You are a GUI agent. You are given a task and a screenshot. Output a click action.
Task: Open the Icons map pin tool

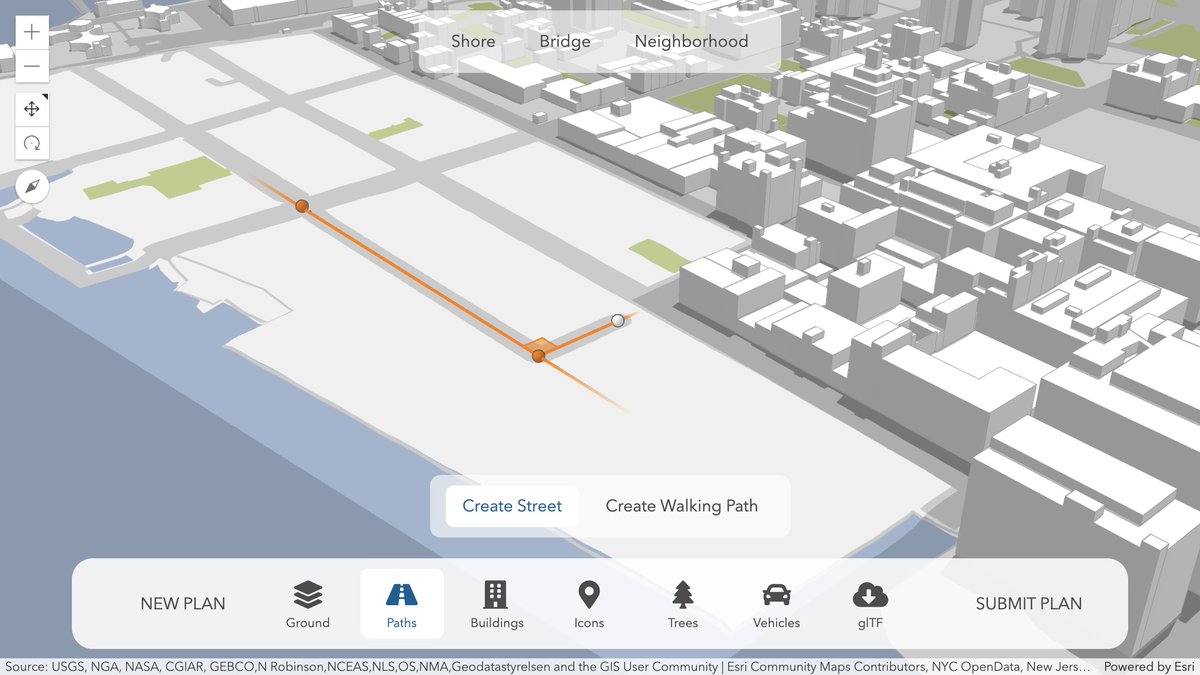click(589, 595)
